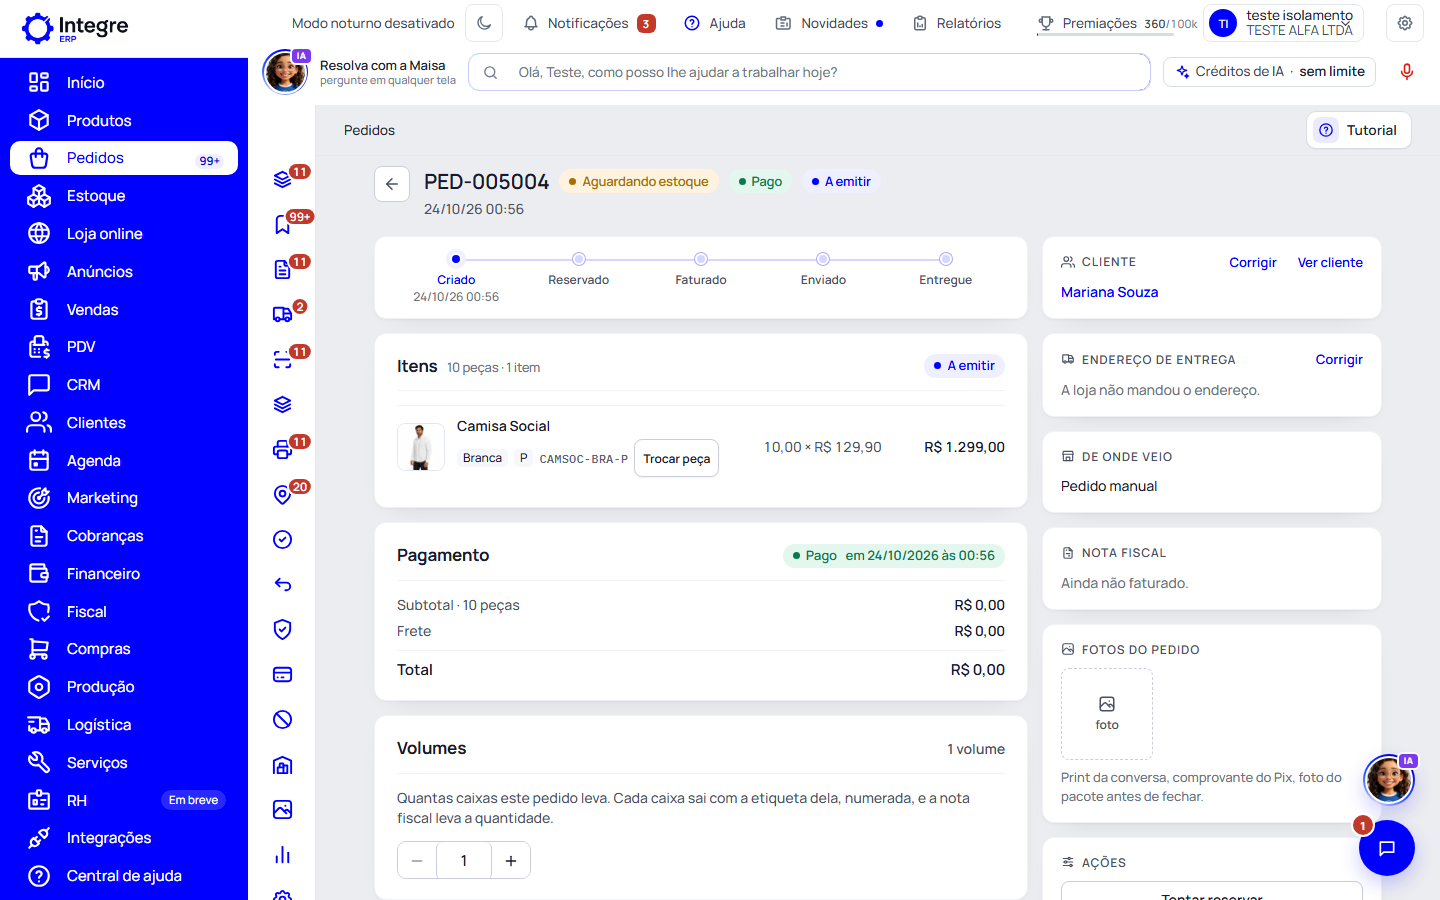This screenshot has height=900, width=1440.
Task: Click the foto upload box
Action: click(x=1107, y=714)
